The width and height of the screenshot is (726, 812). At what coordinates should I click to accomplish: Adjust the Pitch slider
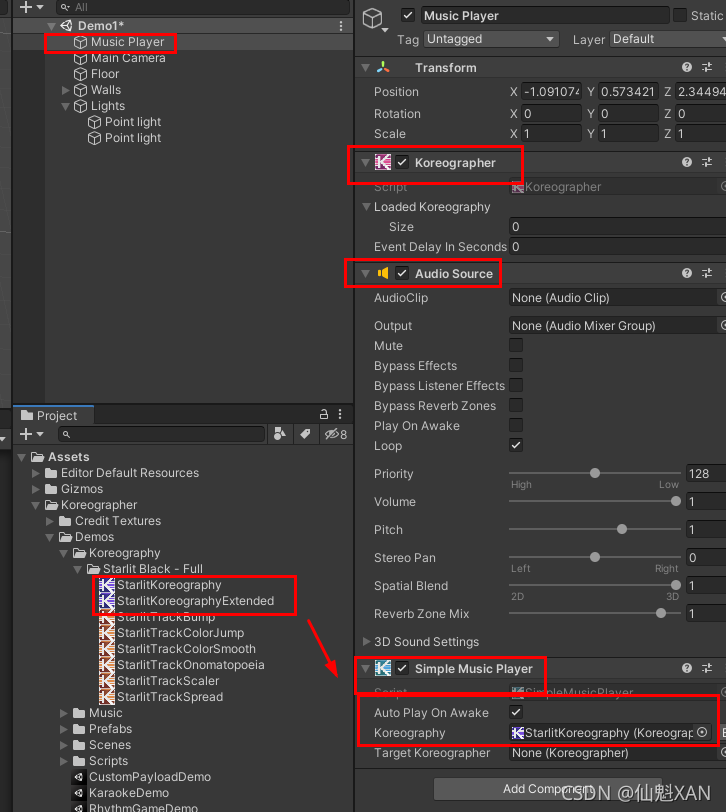[x=595, y=529]
